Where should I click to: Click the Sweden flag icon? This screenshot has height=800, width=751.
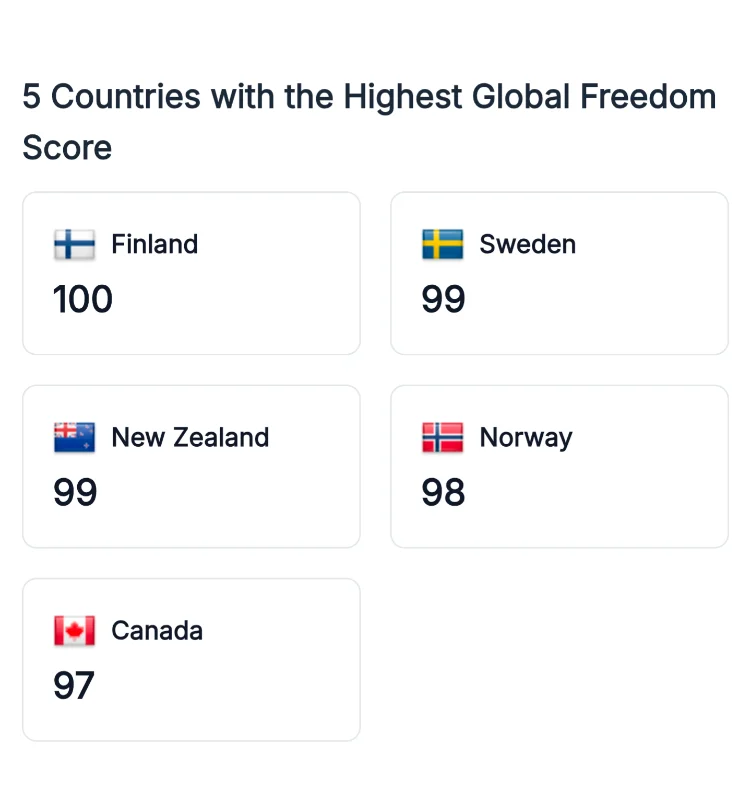pos(443,244)
